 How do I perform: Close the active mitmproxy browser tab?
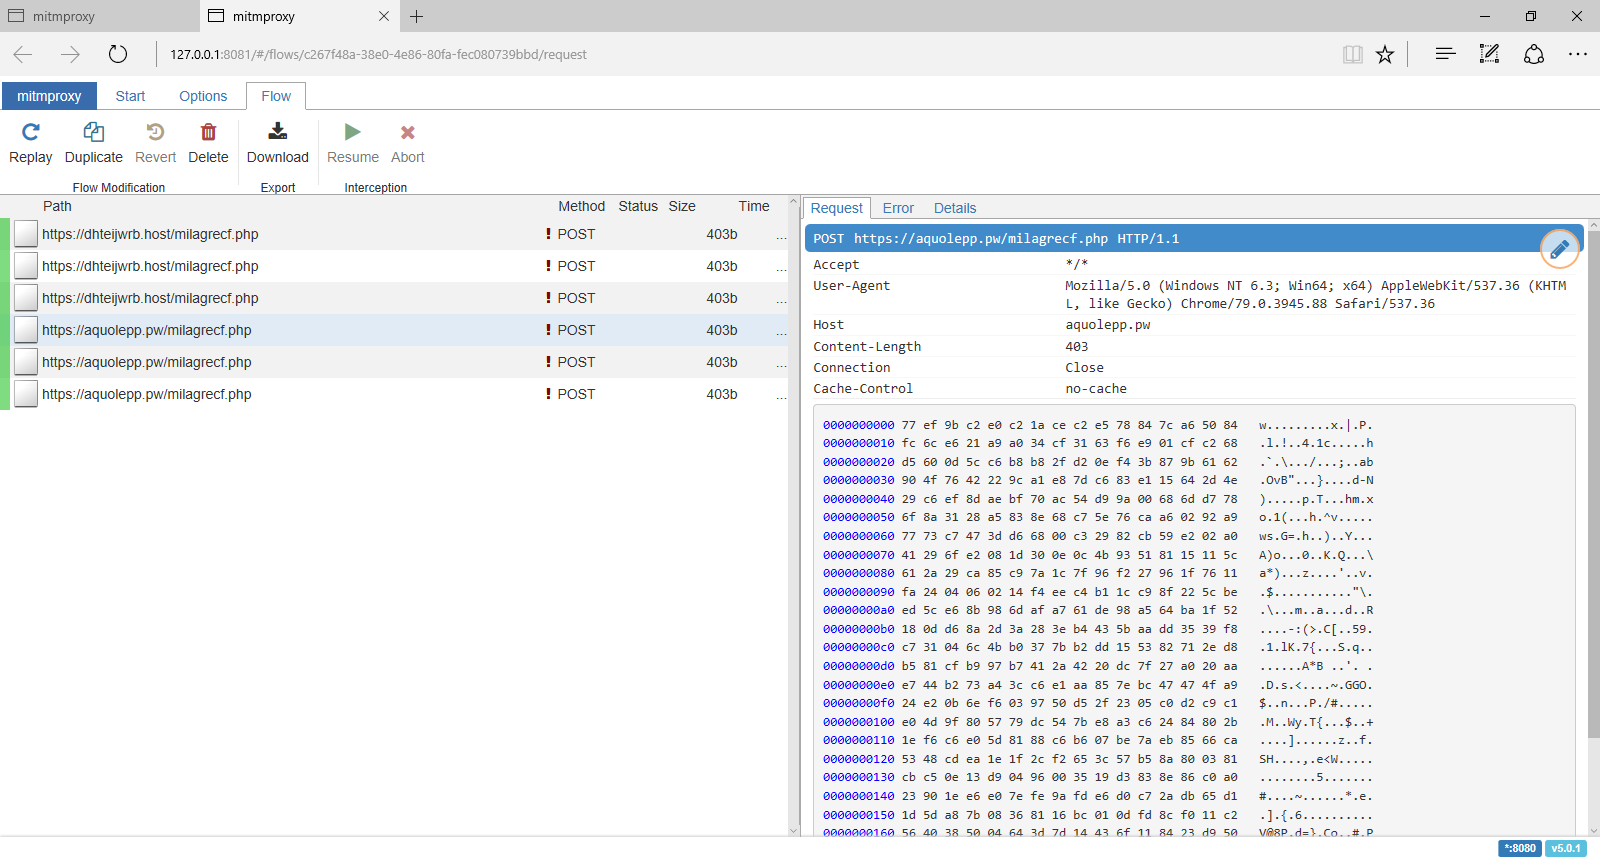[384, 16]
